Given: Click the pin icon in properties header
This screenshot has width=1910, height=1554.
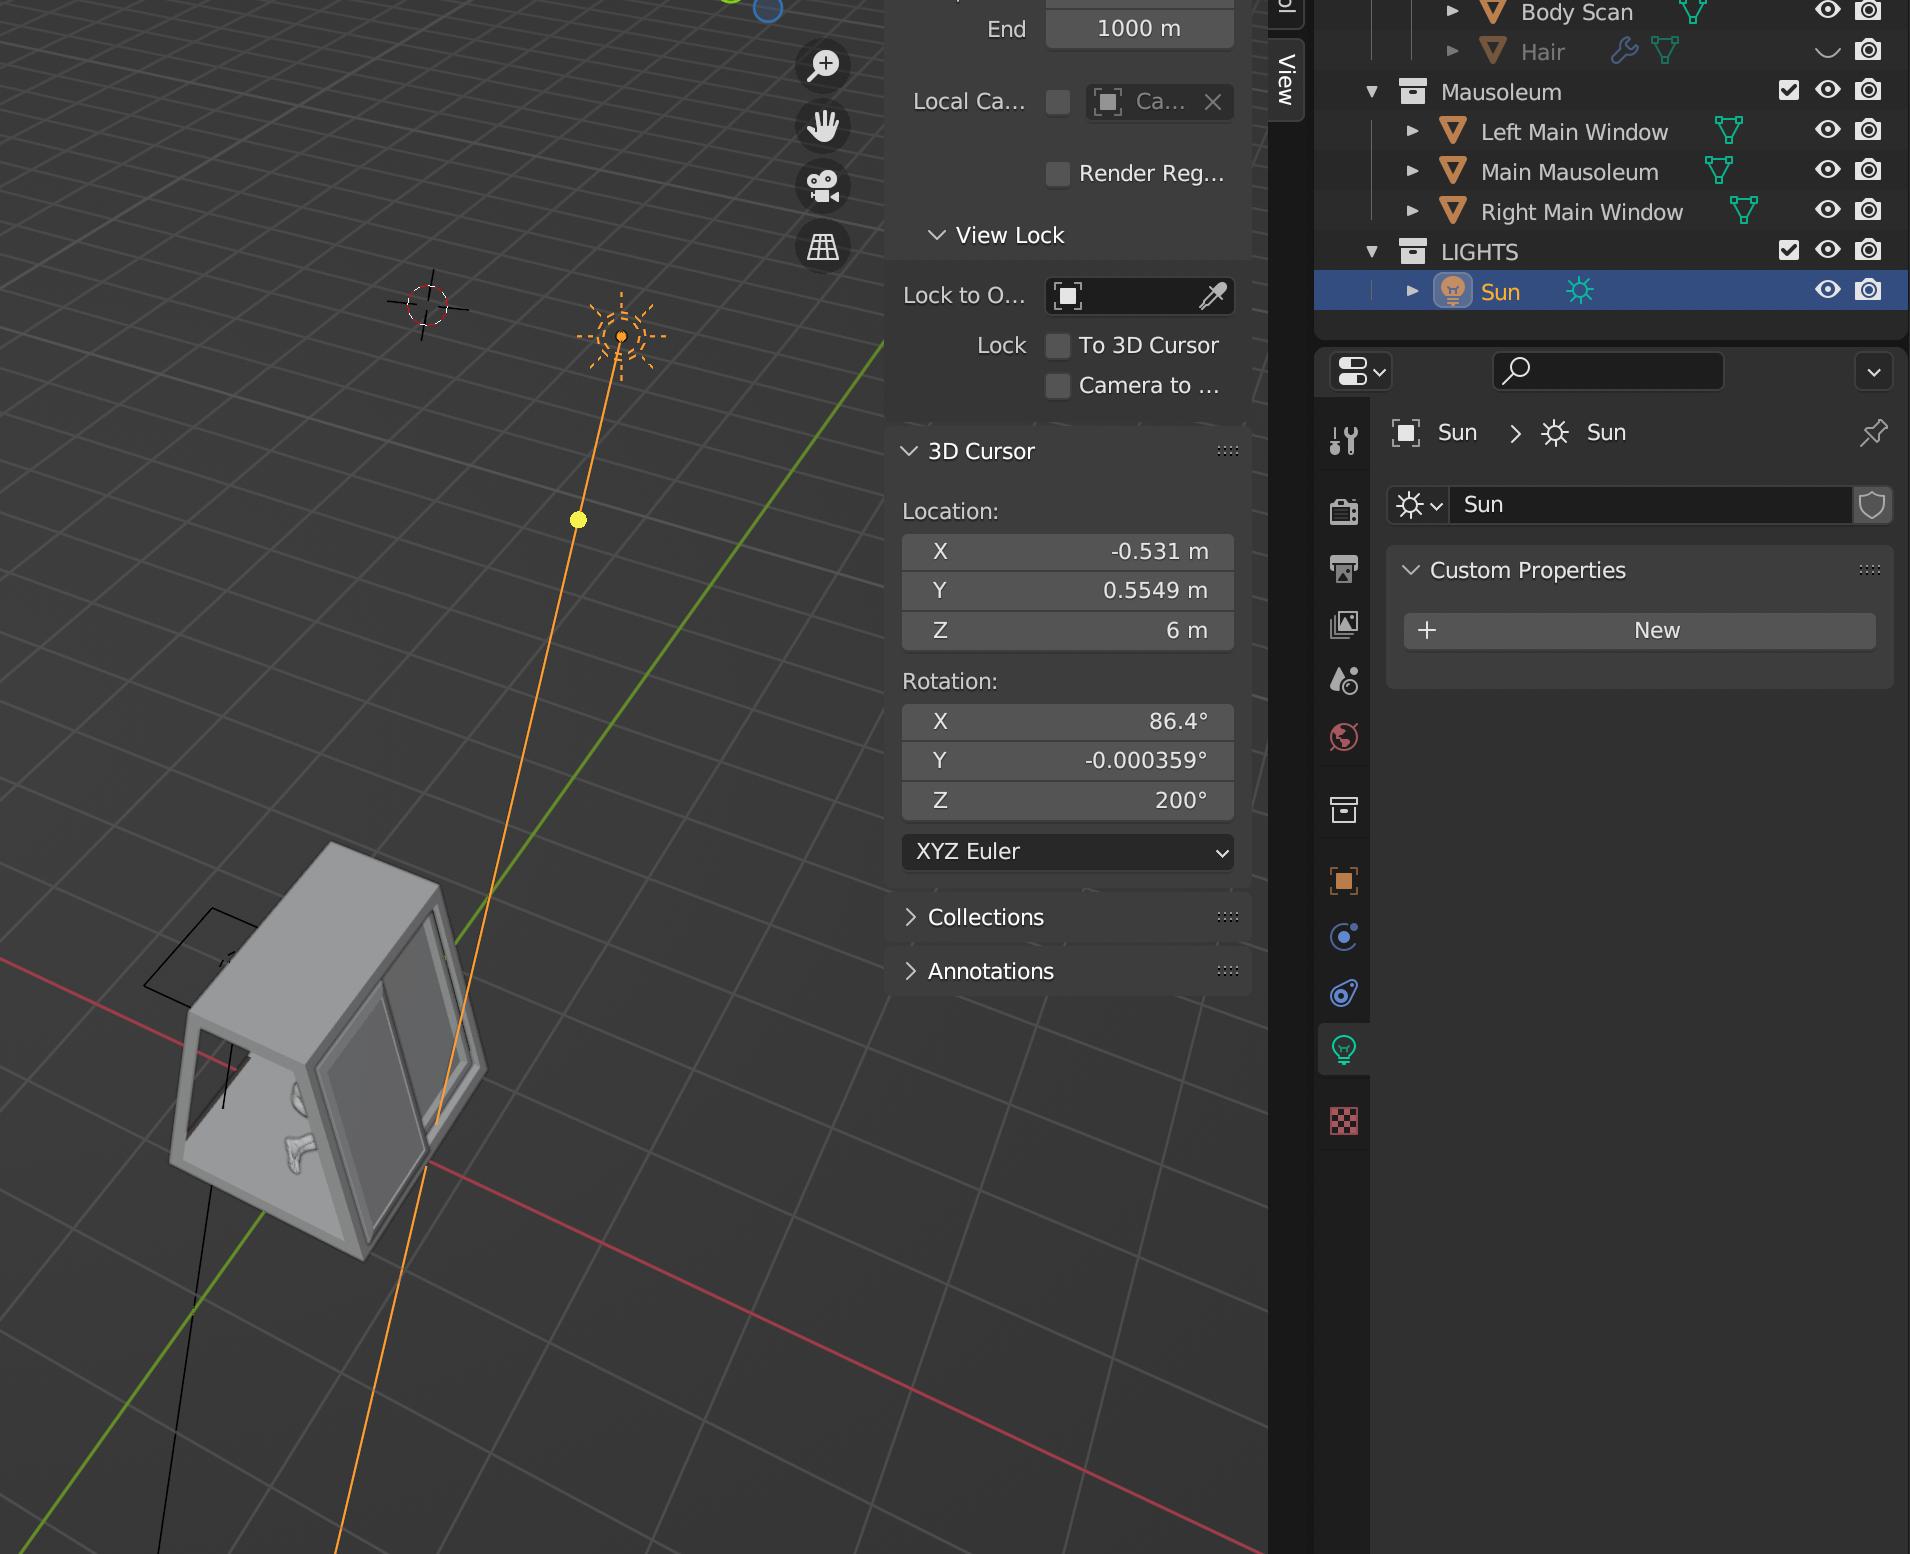Looking at the screenshot, I should 1873,433.
